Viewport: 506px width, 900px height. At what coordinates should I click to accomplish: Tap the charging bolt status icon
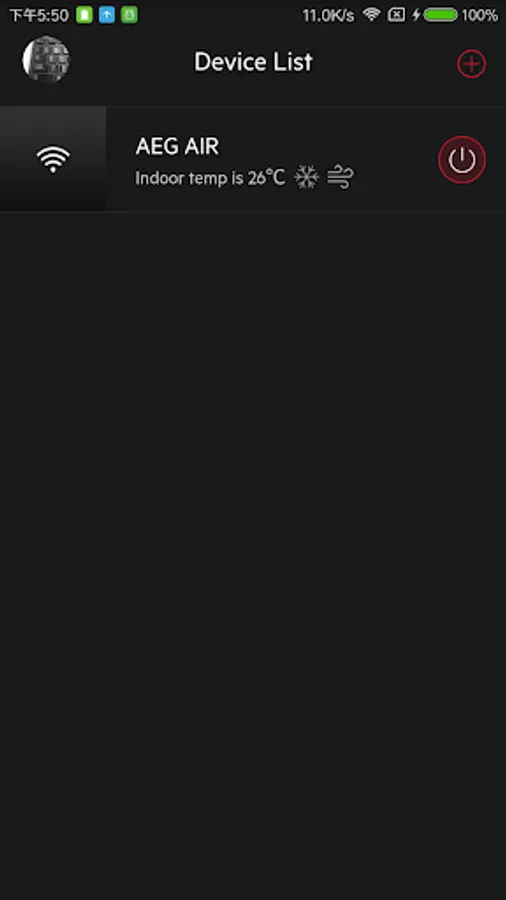[417, 15]
